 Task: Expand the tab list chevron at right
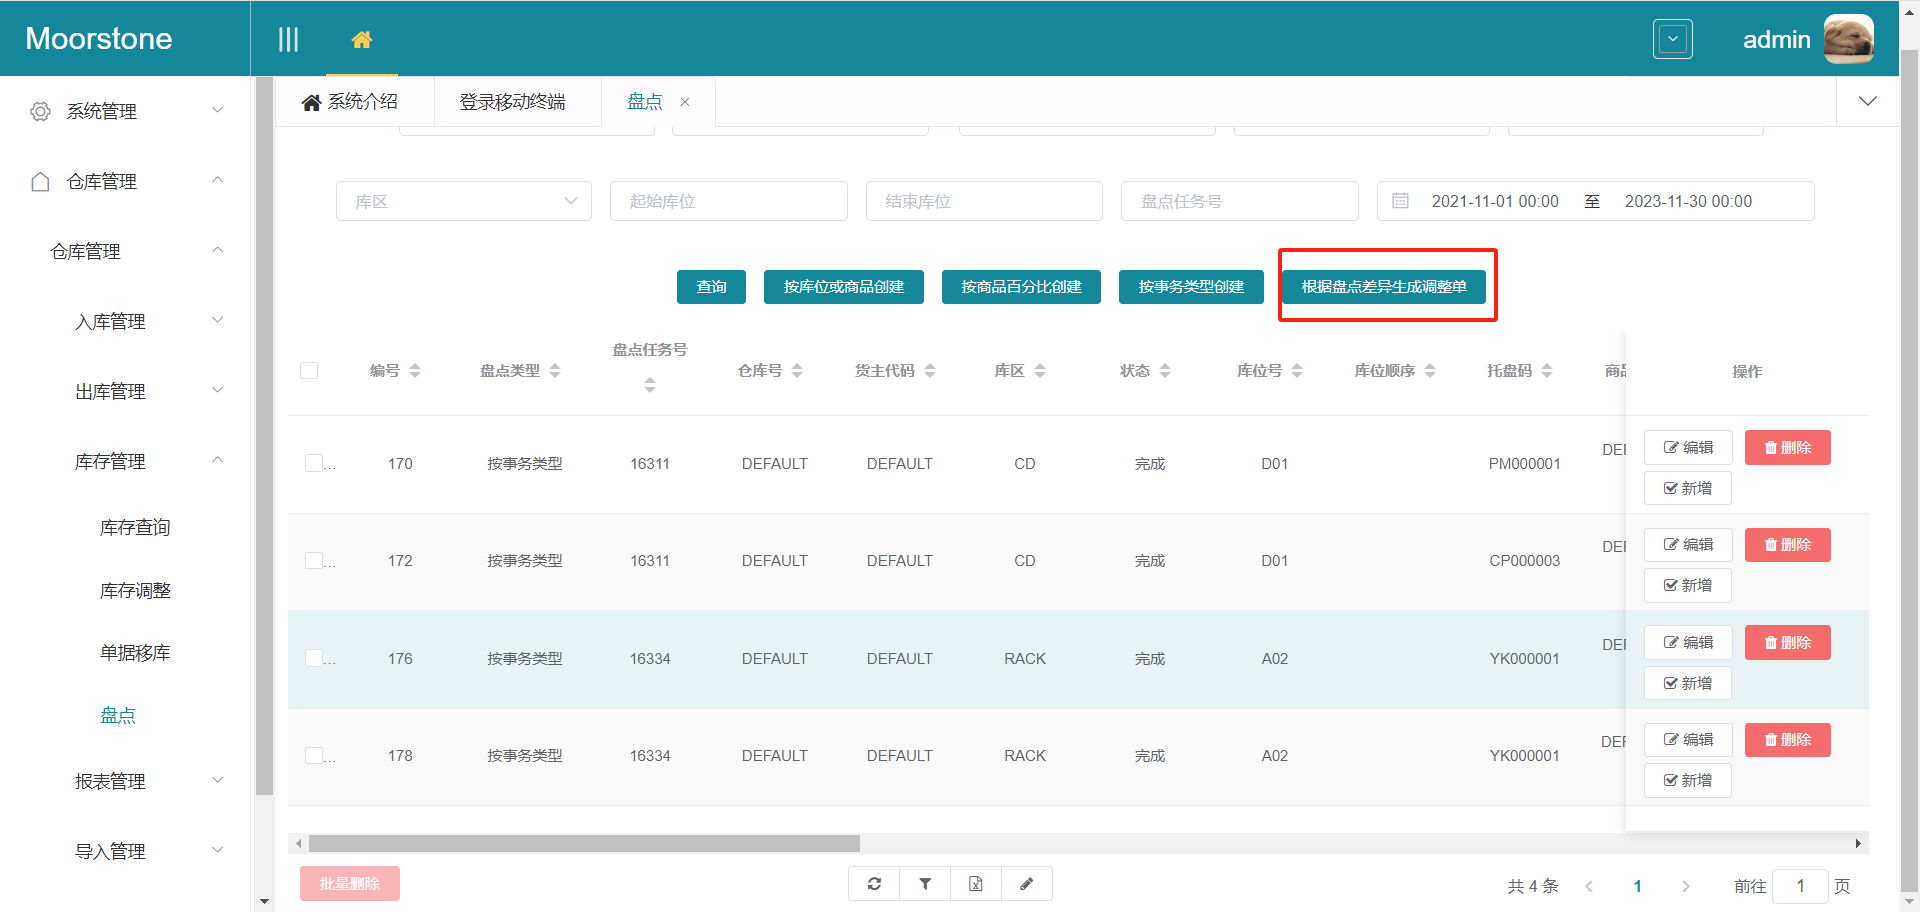pos(1867,101)
